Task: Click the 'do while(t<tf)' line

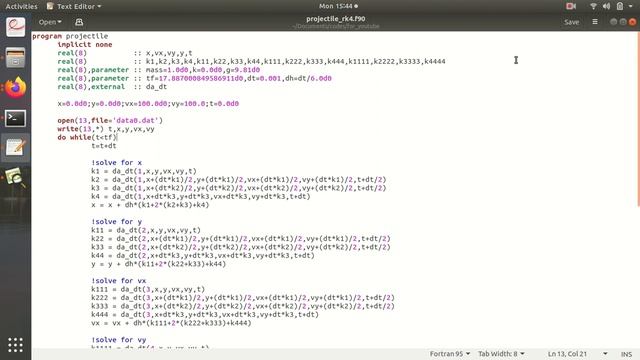Action: click(87, 137)
